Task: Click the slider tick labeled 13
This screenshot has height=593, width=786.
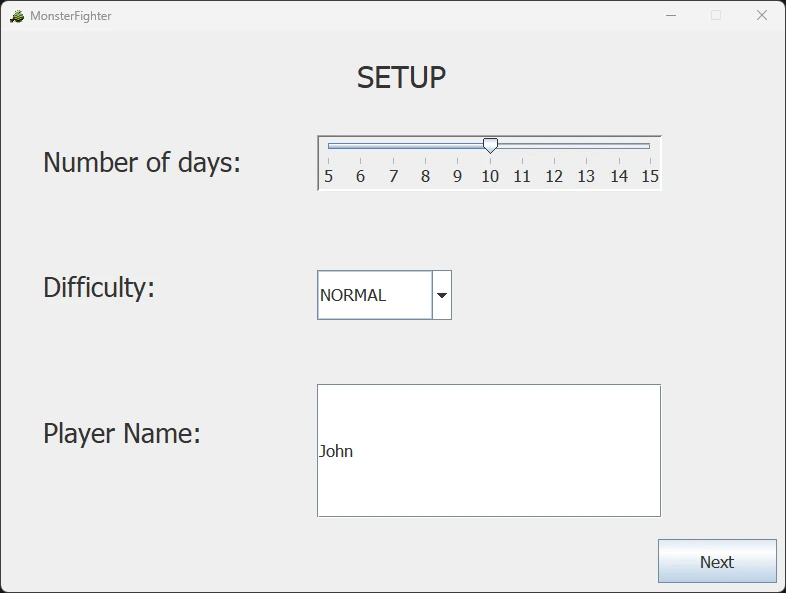Action: [x=586, y=176]
